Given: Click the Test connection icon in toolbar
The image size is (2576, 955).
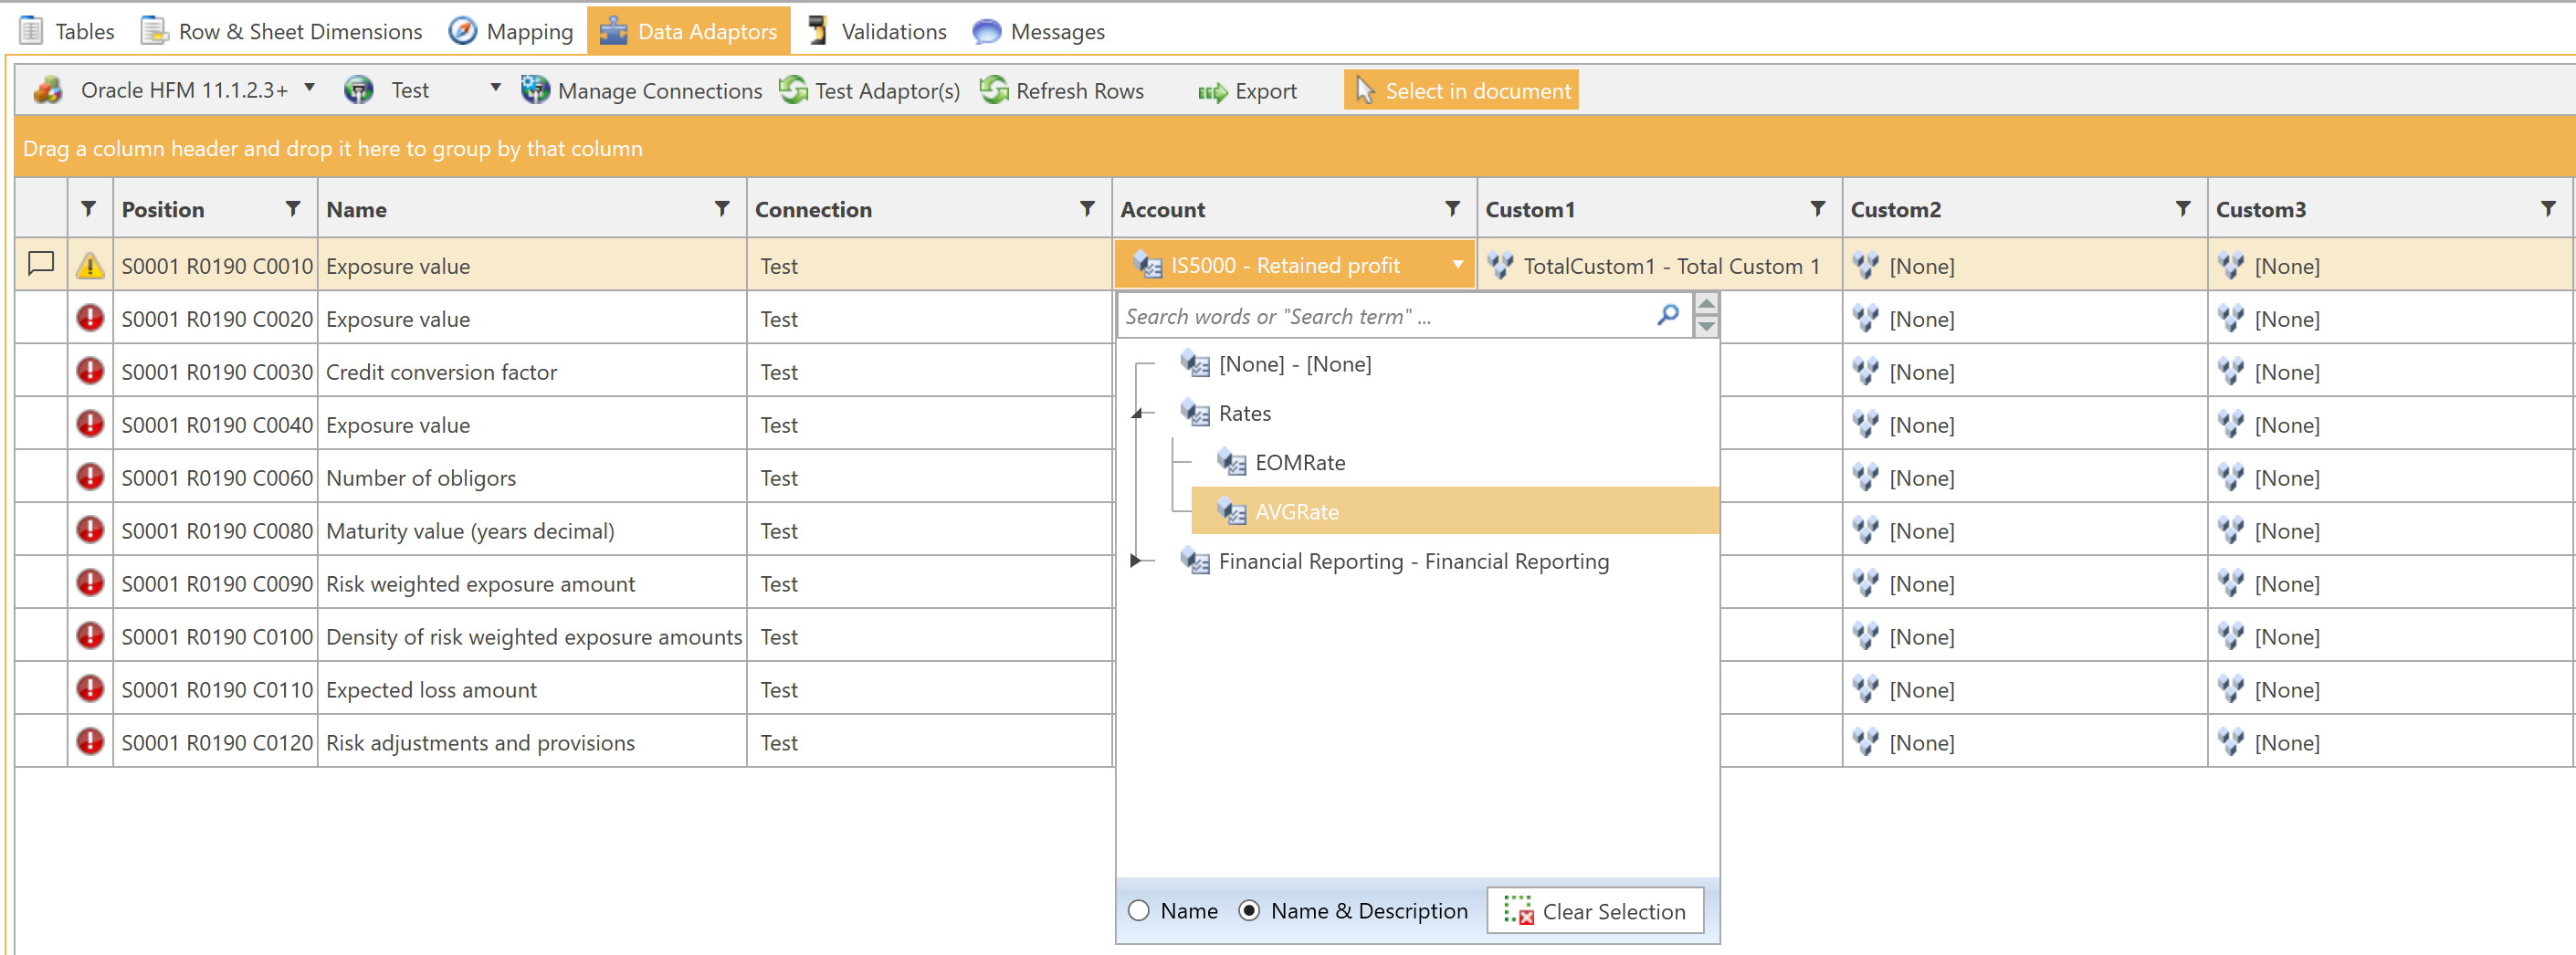Looking at the screenshot, I should tap(358, 90).
